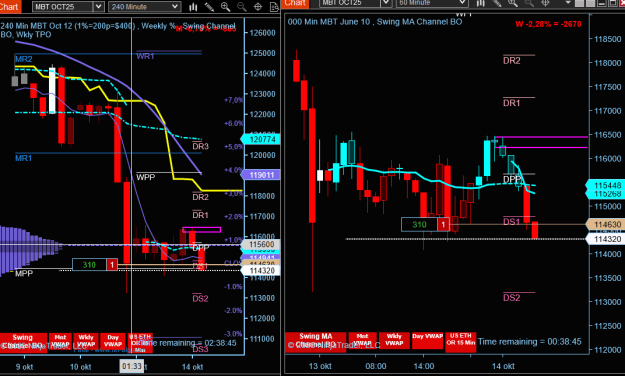Screen dimensions: 625x376
Task: Zoom in on the left 240 Minute chart
Action: (x=226, y=6)
